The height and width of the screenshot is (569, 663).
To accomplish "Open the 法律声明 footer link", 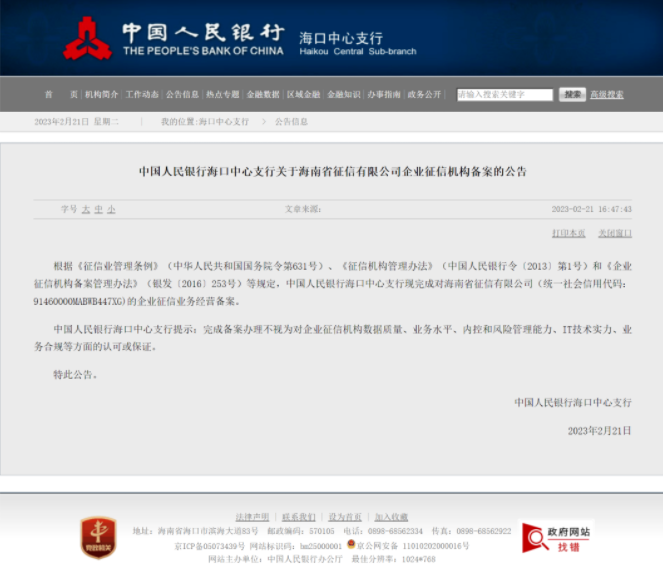I will coord(252,517).
